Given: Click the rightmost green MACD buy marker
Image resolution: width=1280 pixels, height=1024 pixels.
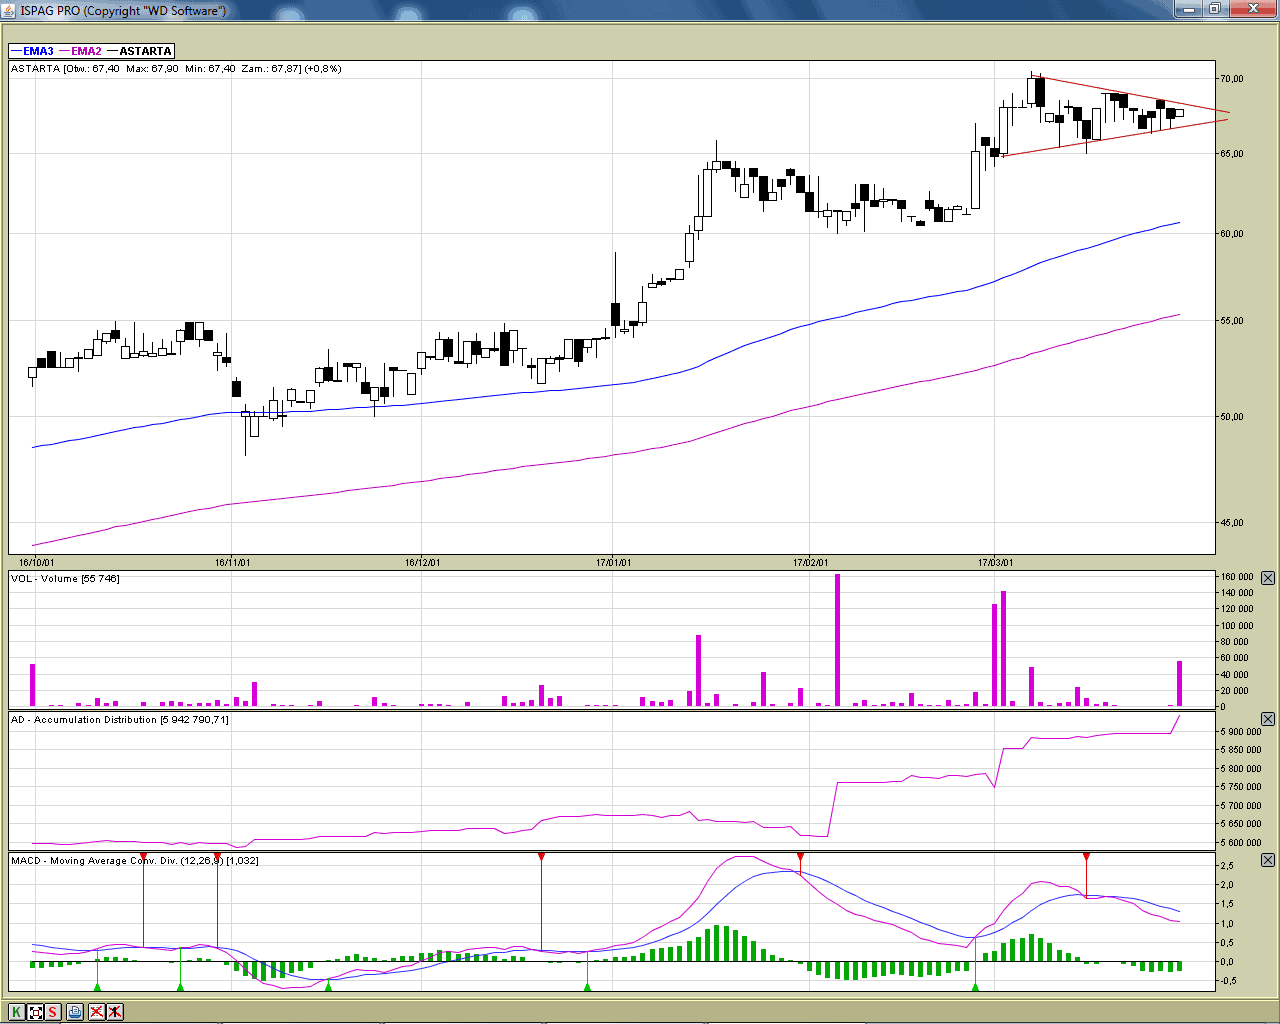Looking at the screenshot, I should (975, 987).
